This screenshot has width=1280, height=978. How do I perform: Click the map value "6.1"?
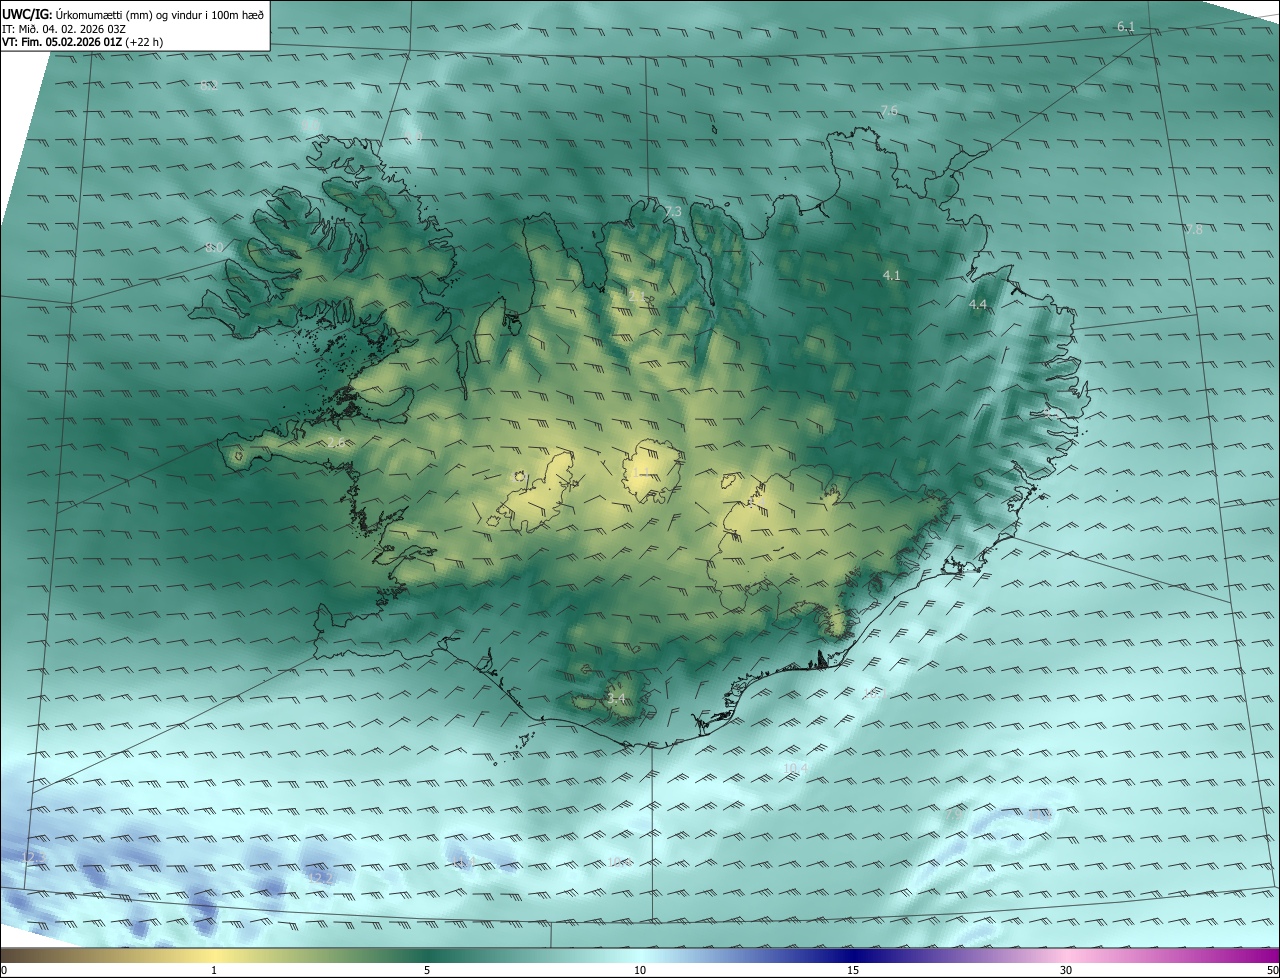[x=1126, y=26]
